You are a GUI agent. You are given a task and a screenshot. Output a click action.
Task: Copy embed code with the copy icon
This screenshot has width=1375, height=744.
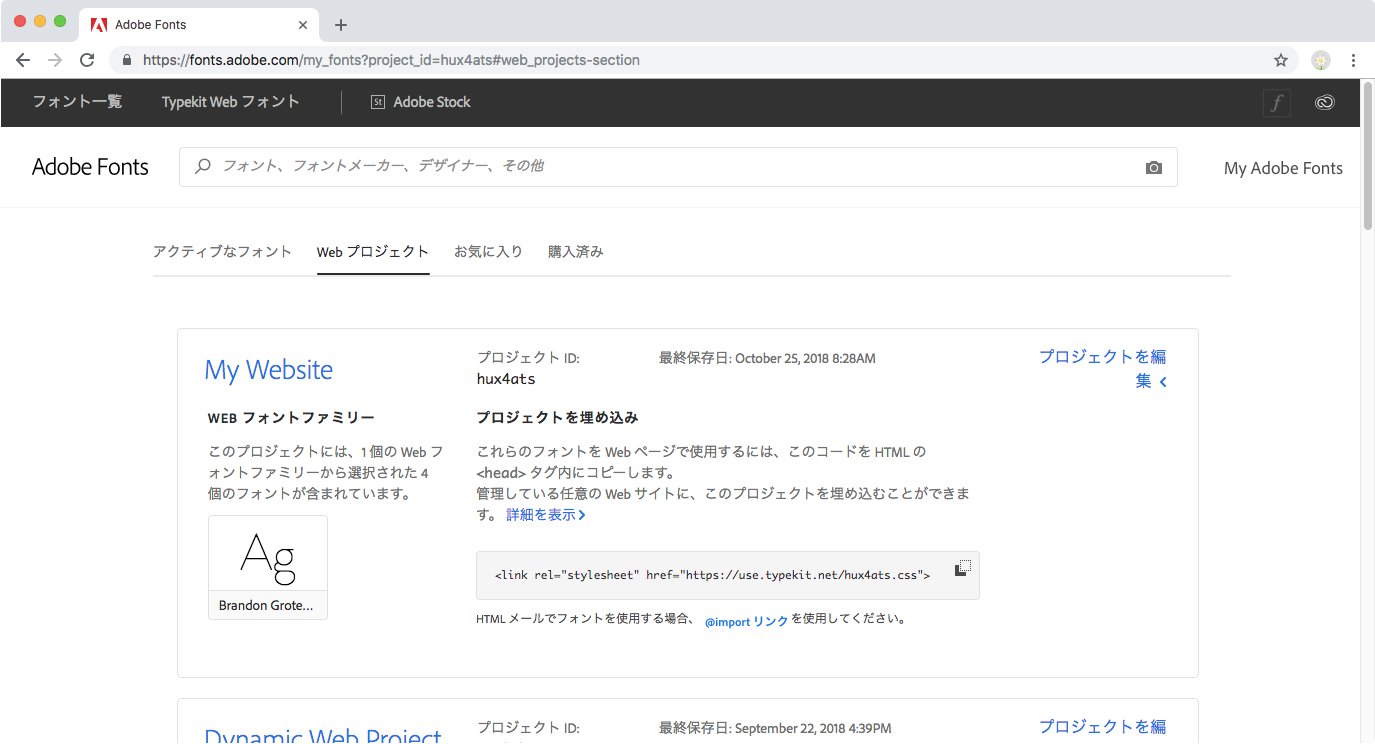(962, 568)
